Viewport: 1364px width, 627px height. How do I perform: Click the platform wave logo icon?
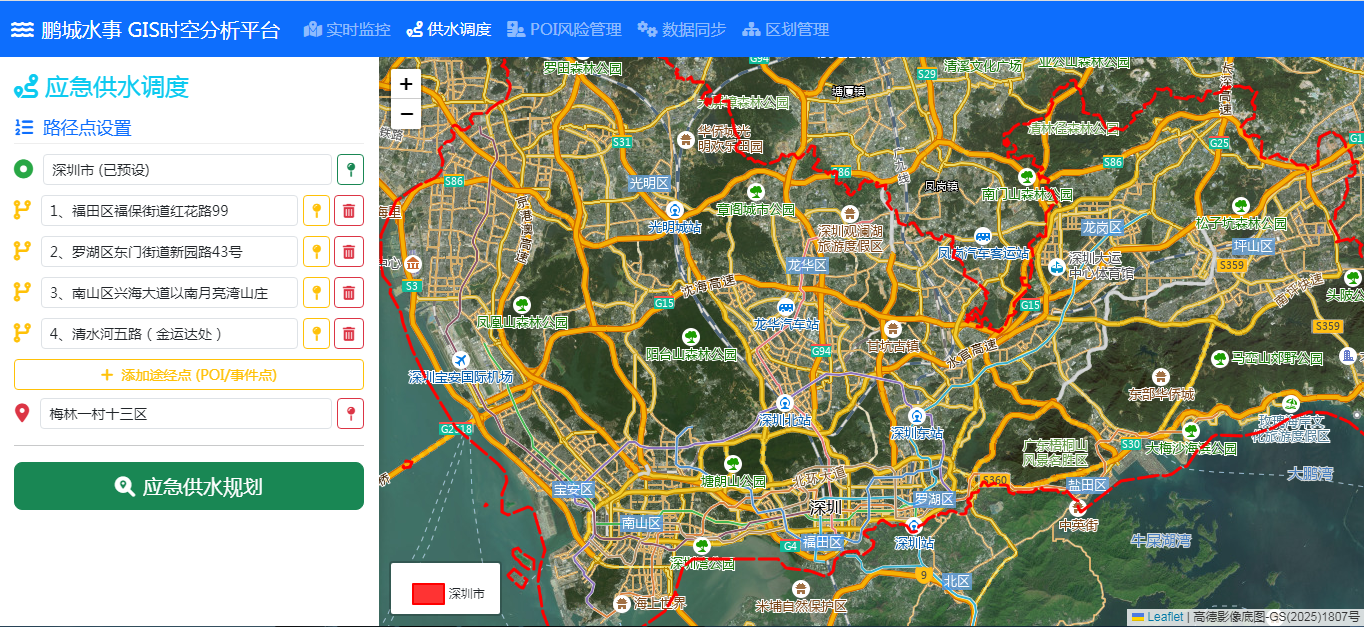tap(23, 30)
